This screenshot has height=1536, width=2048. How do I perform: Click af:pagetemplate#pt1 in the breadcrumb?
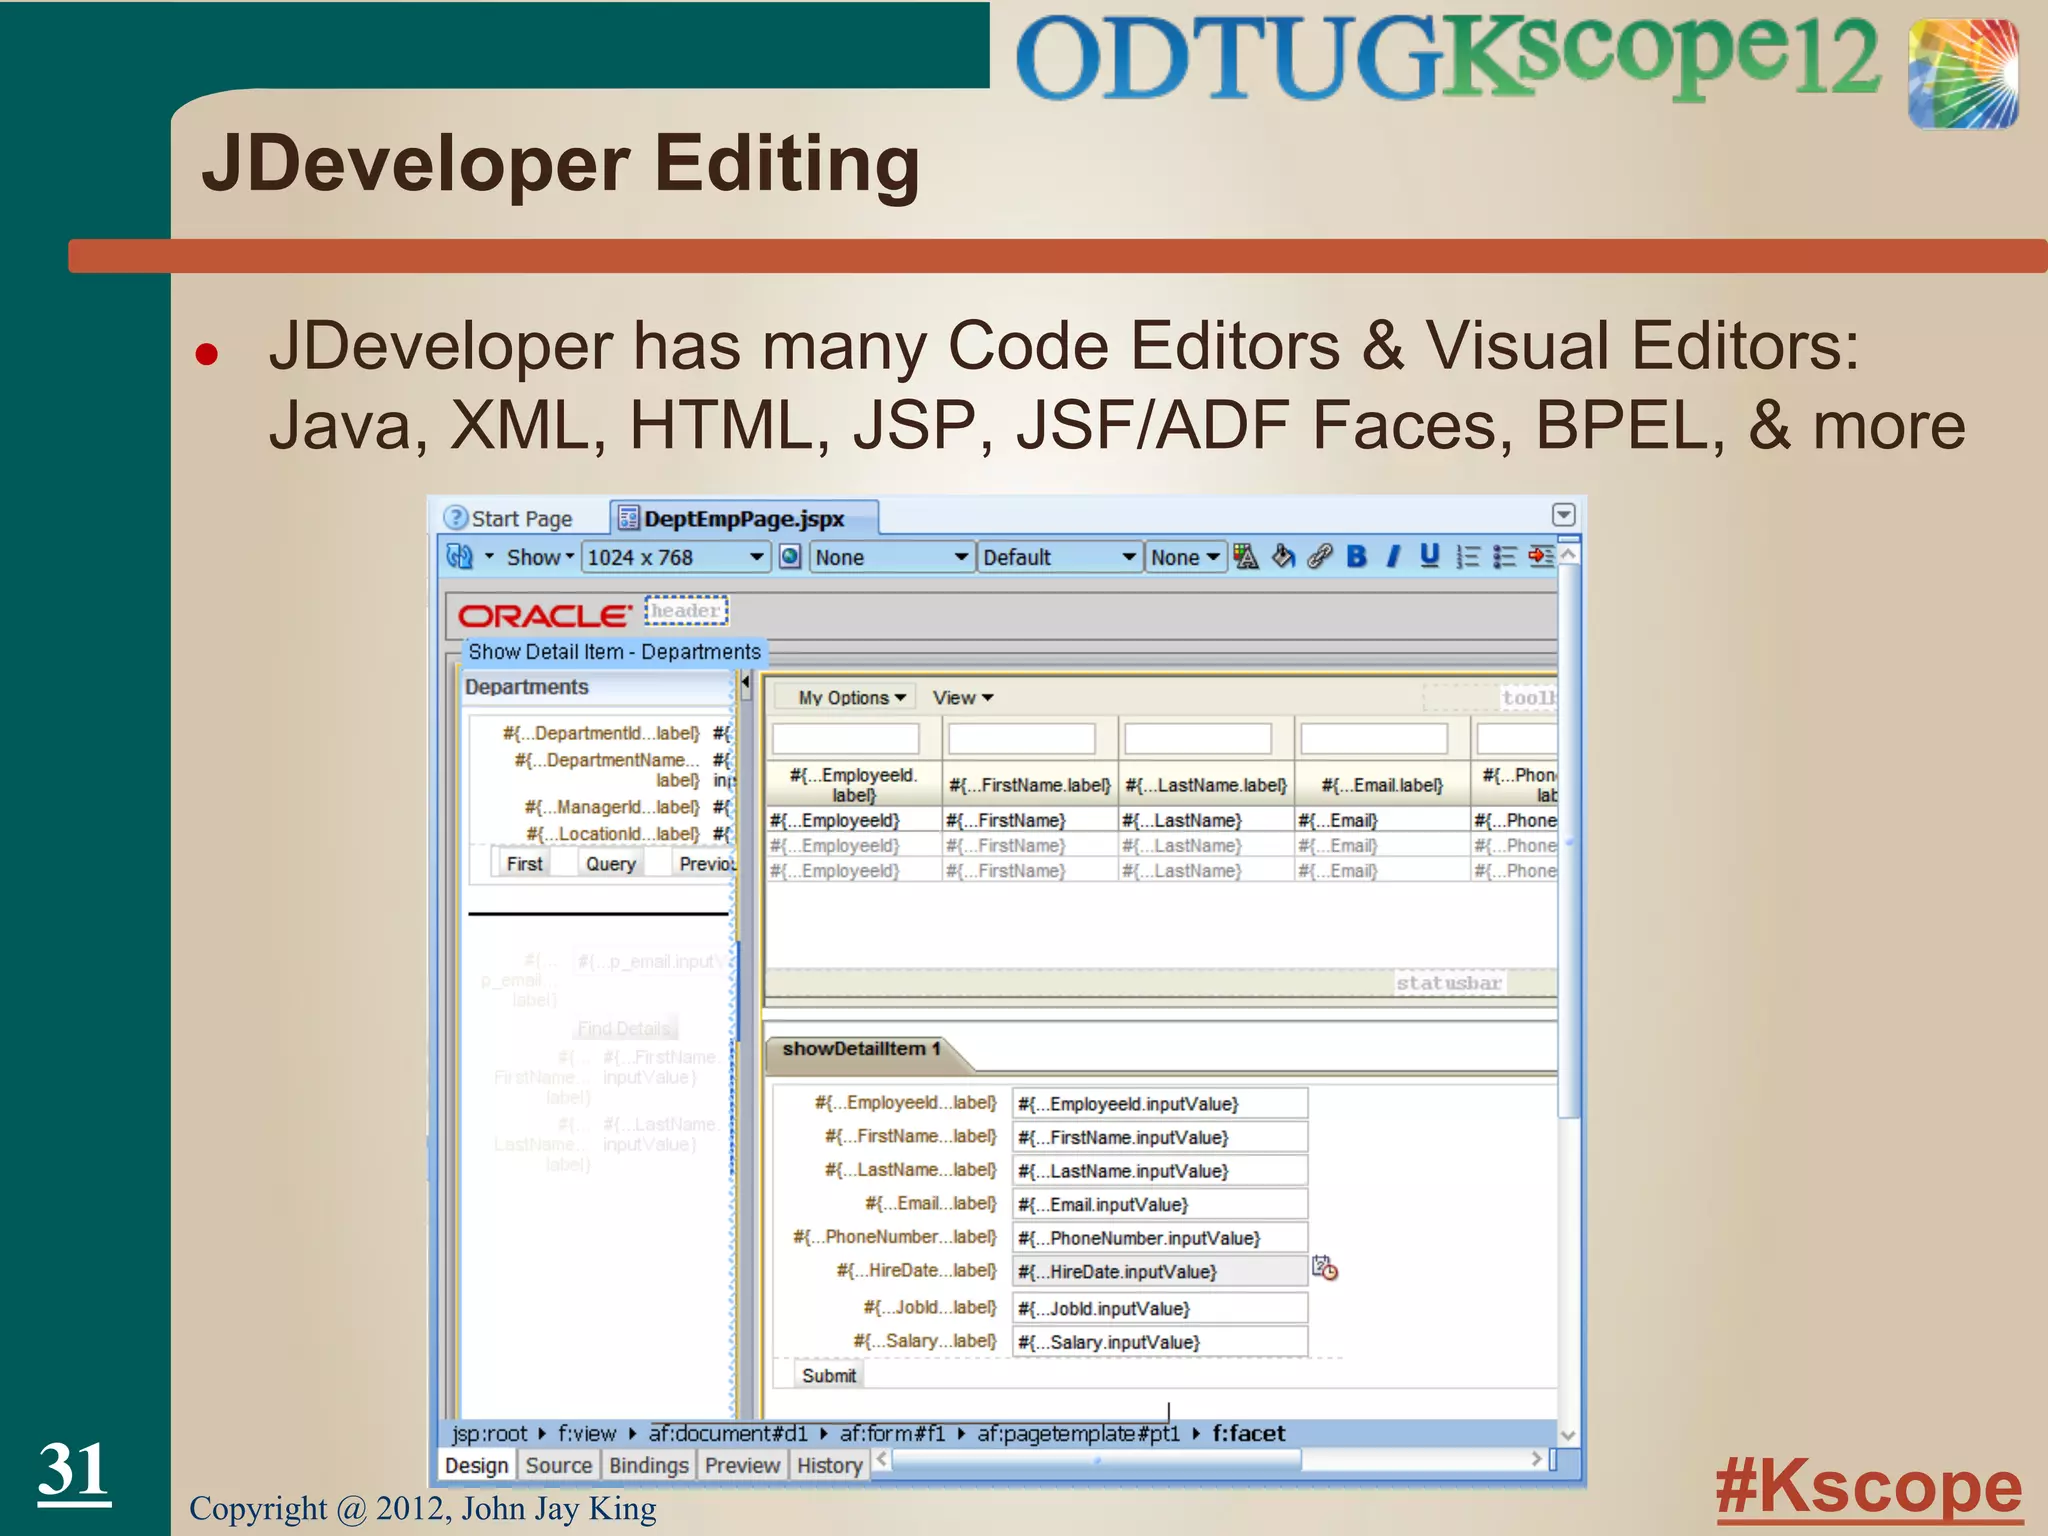[x=1078, y=1433]
